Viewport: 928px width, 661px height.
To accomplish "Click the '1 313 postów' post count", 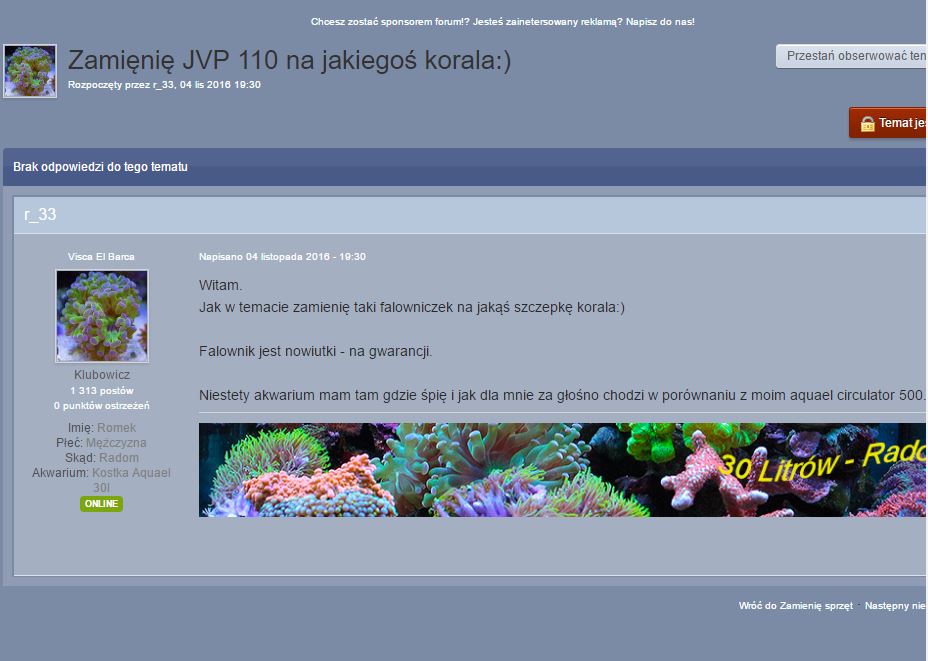I will coord(101,391).
